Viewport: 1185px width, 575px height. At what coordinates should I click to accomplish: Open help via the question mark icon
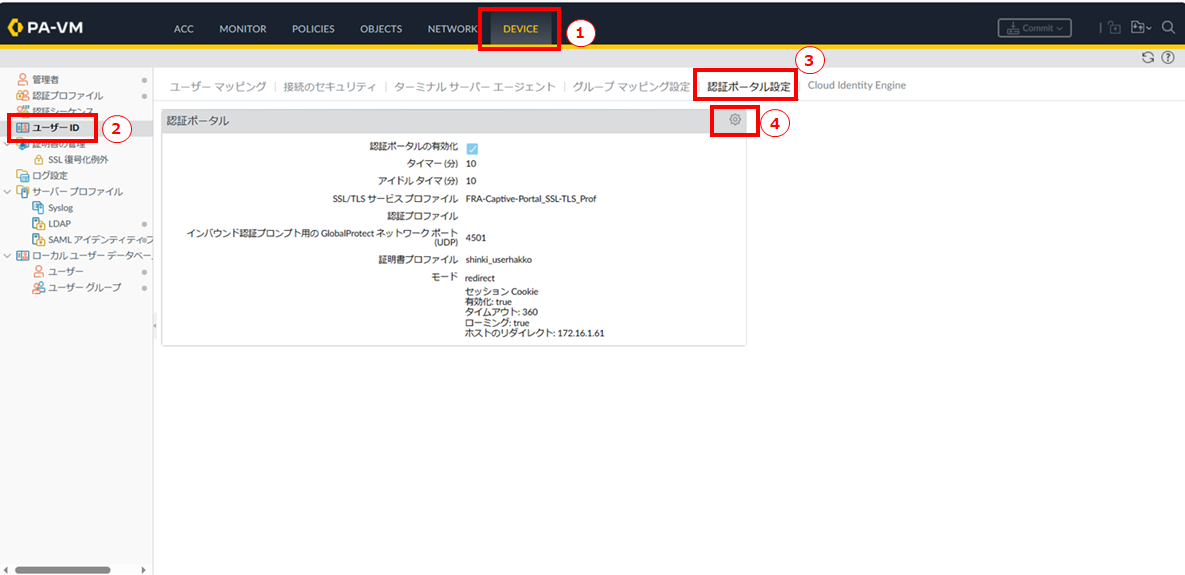[1168, 57]
